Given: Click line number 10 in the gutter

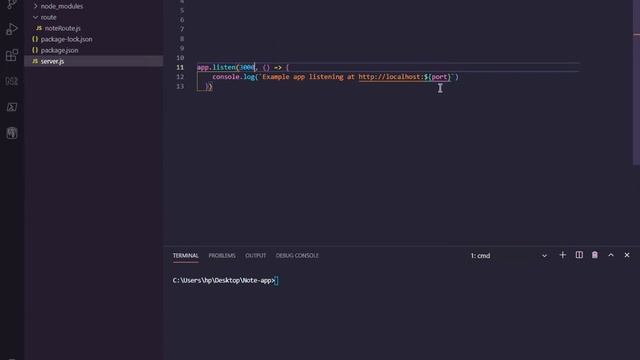Looking at the screenshot, I should (180, 58).
